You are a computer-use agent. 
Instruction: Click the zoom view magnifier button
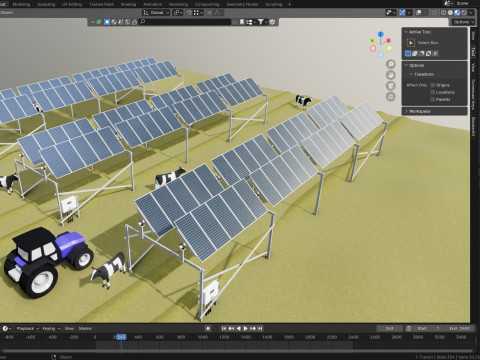pos(391,64)
